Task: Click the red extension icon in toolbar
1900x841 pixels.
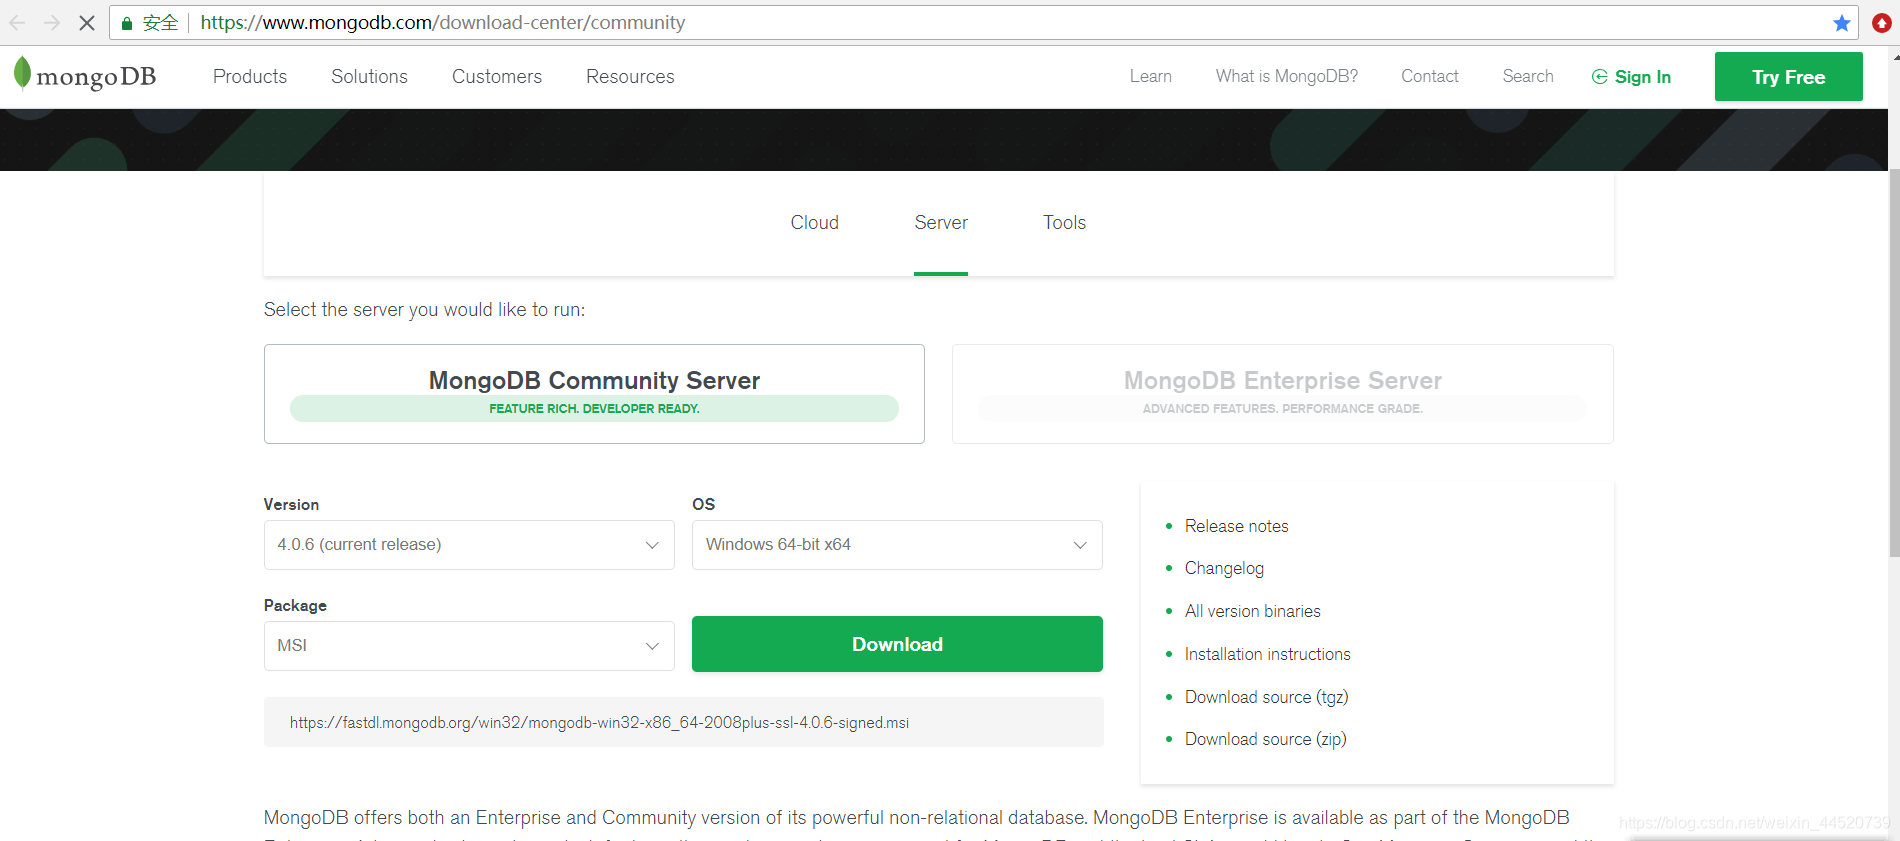Action: point(1881,22)
